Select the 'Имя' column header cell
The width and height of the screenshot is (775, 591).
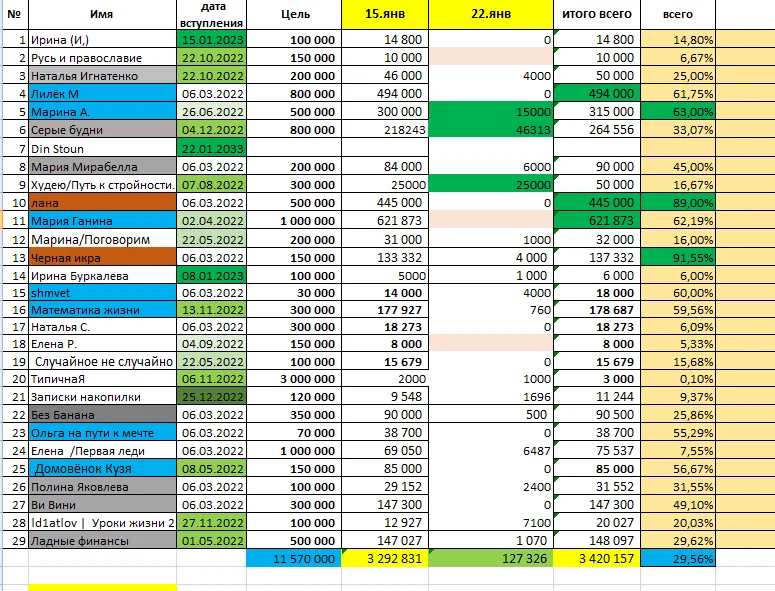click(102, 14)
